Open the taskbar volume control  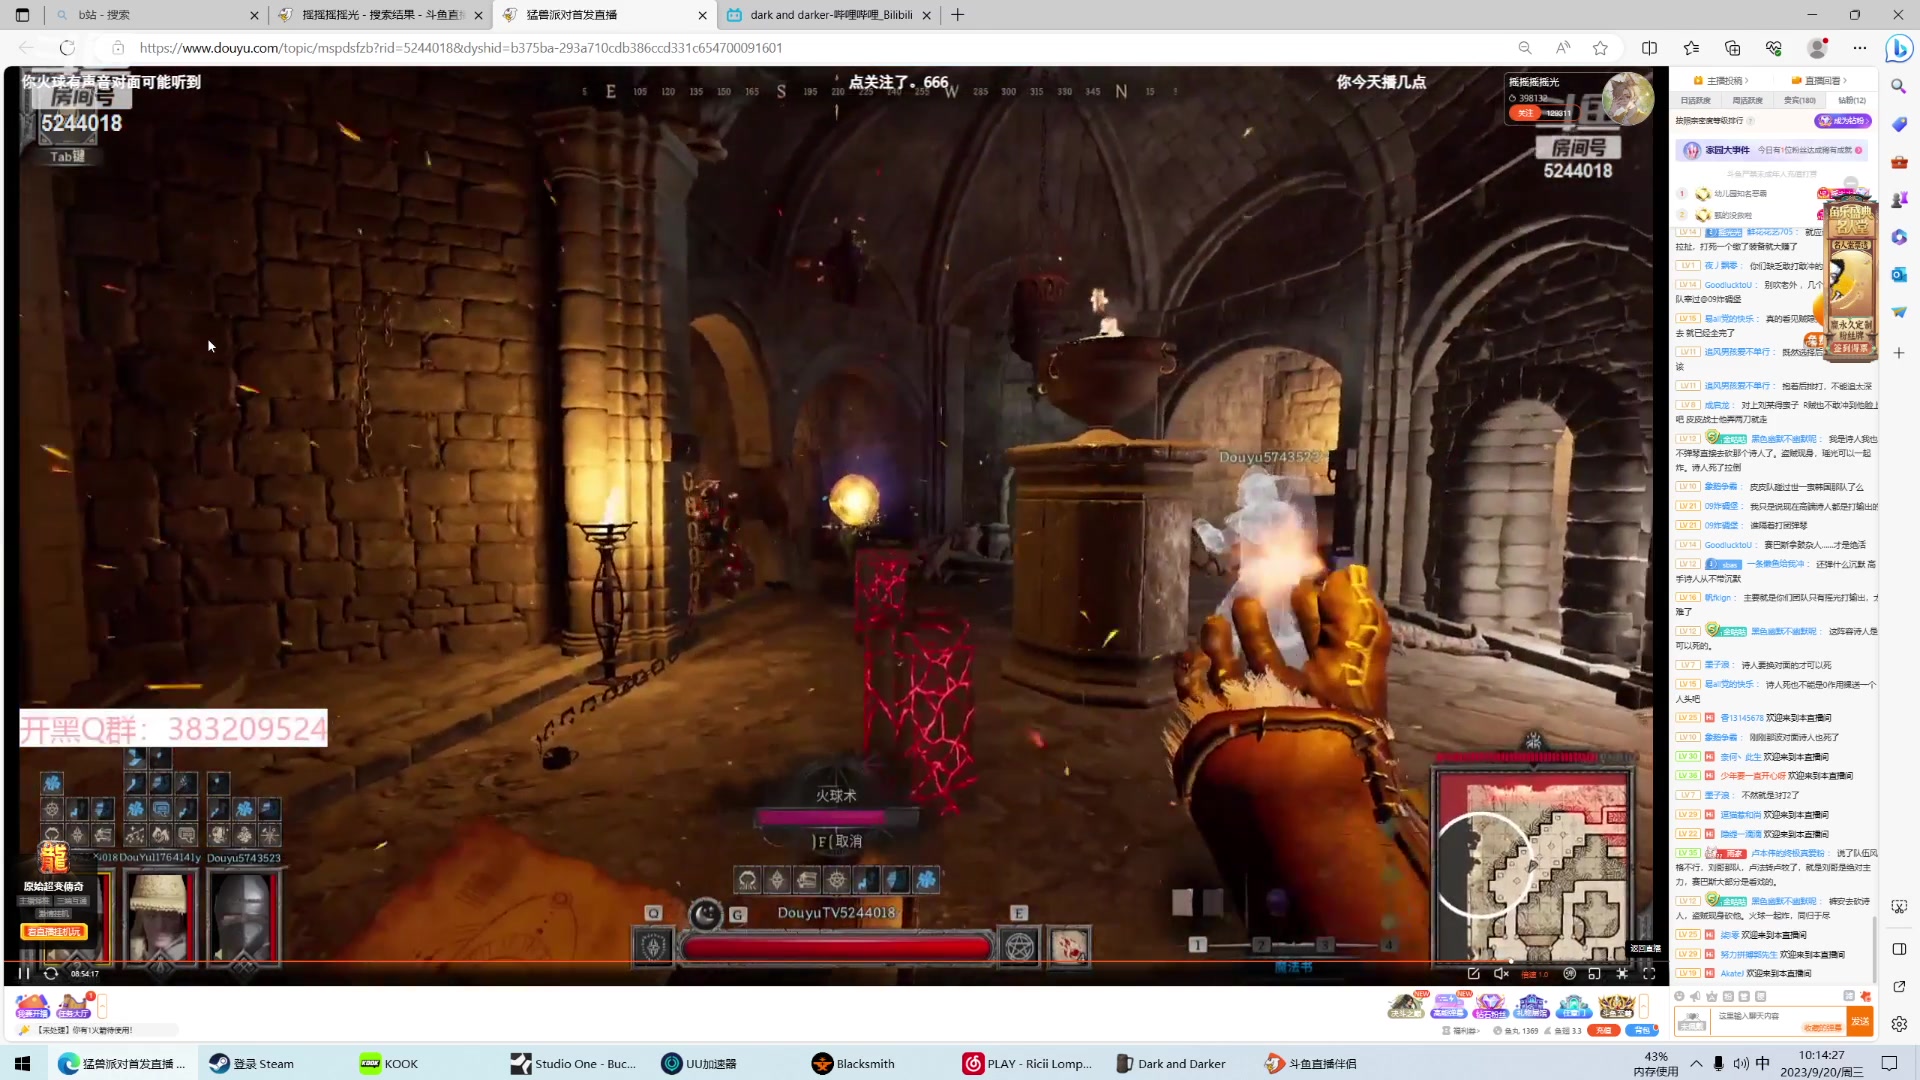1741,1064
